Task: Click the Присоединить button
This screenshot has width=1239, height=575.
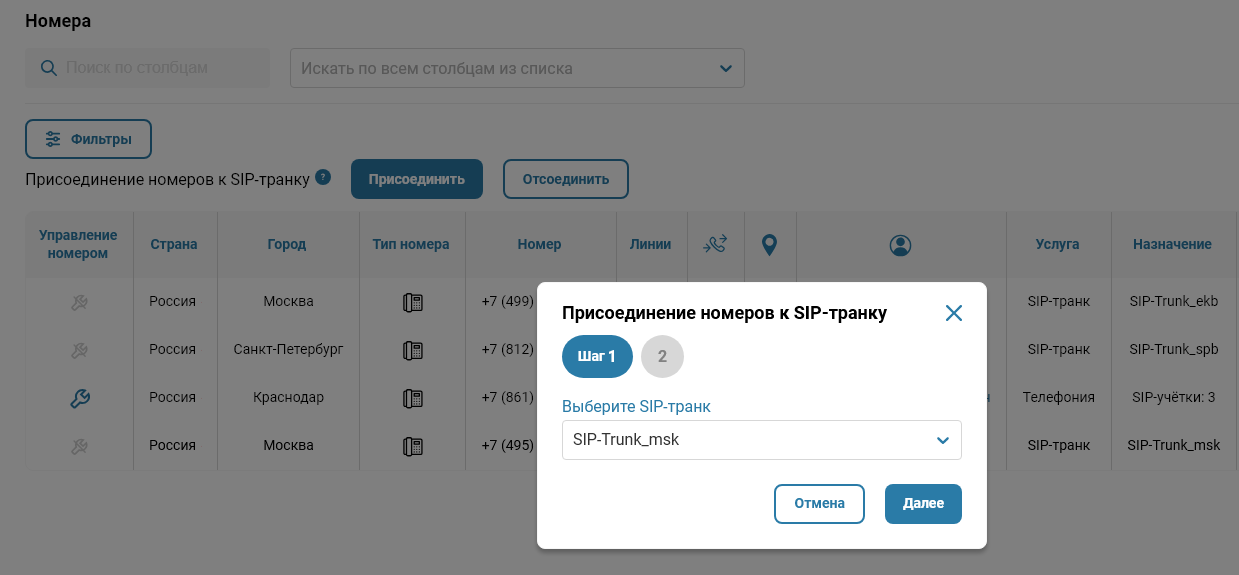Action: 416,180
